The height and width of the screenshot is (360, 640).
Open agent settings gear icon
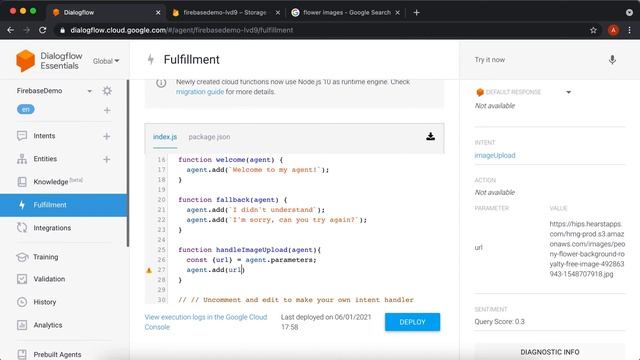pos(107,91)
